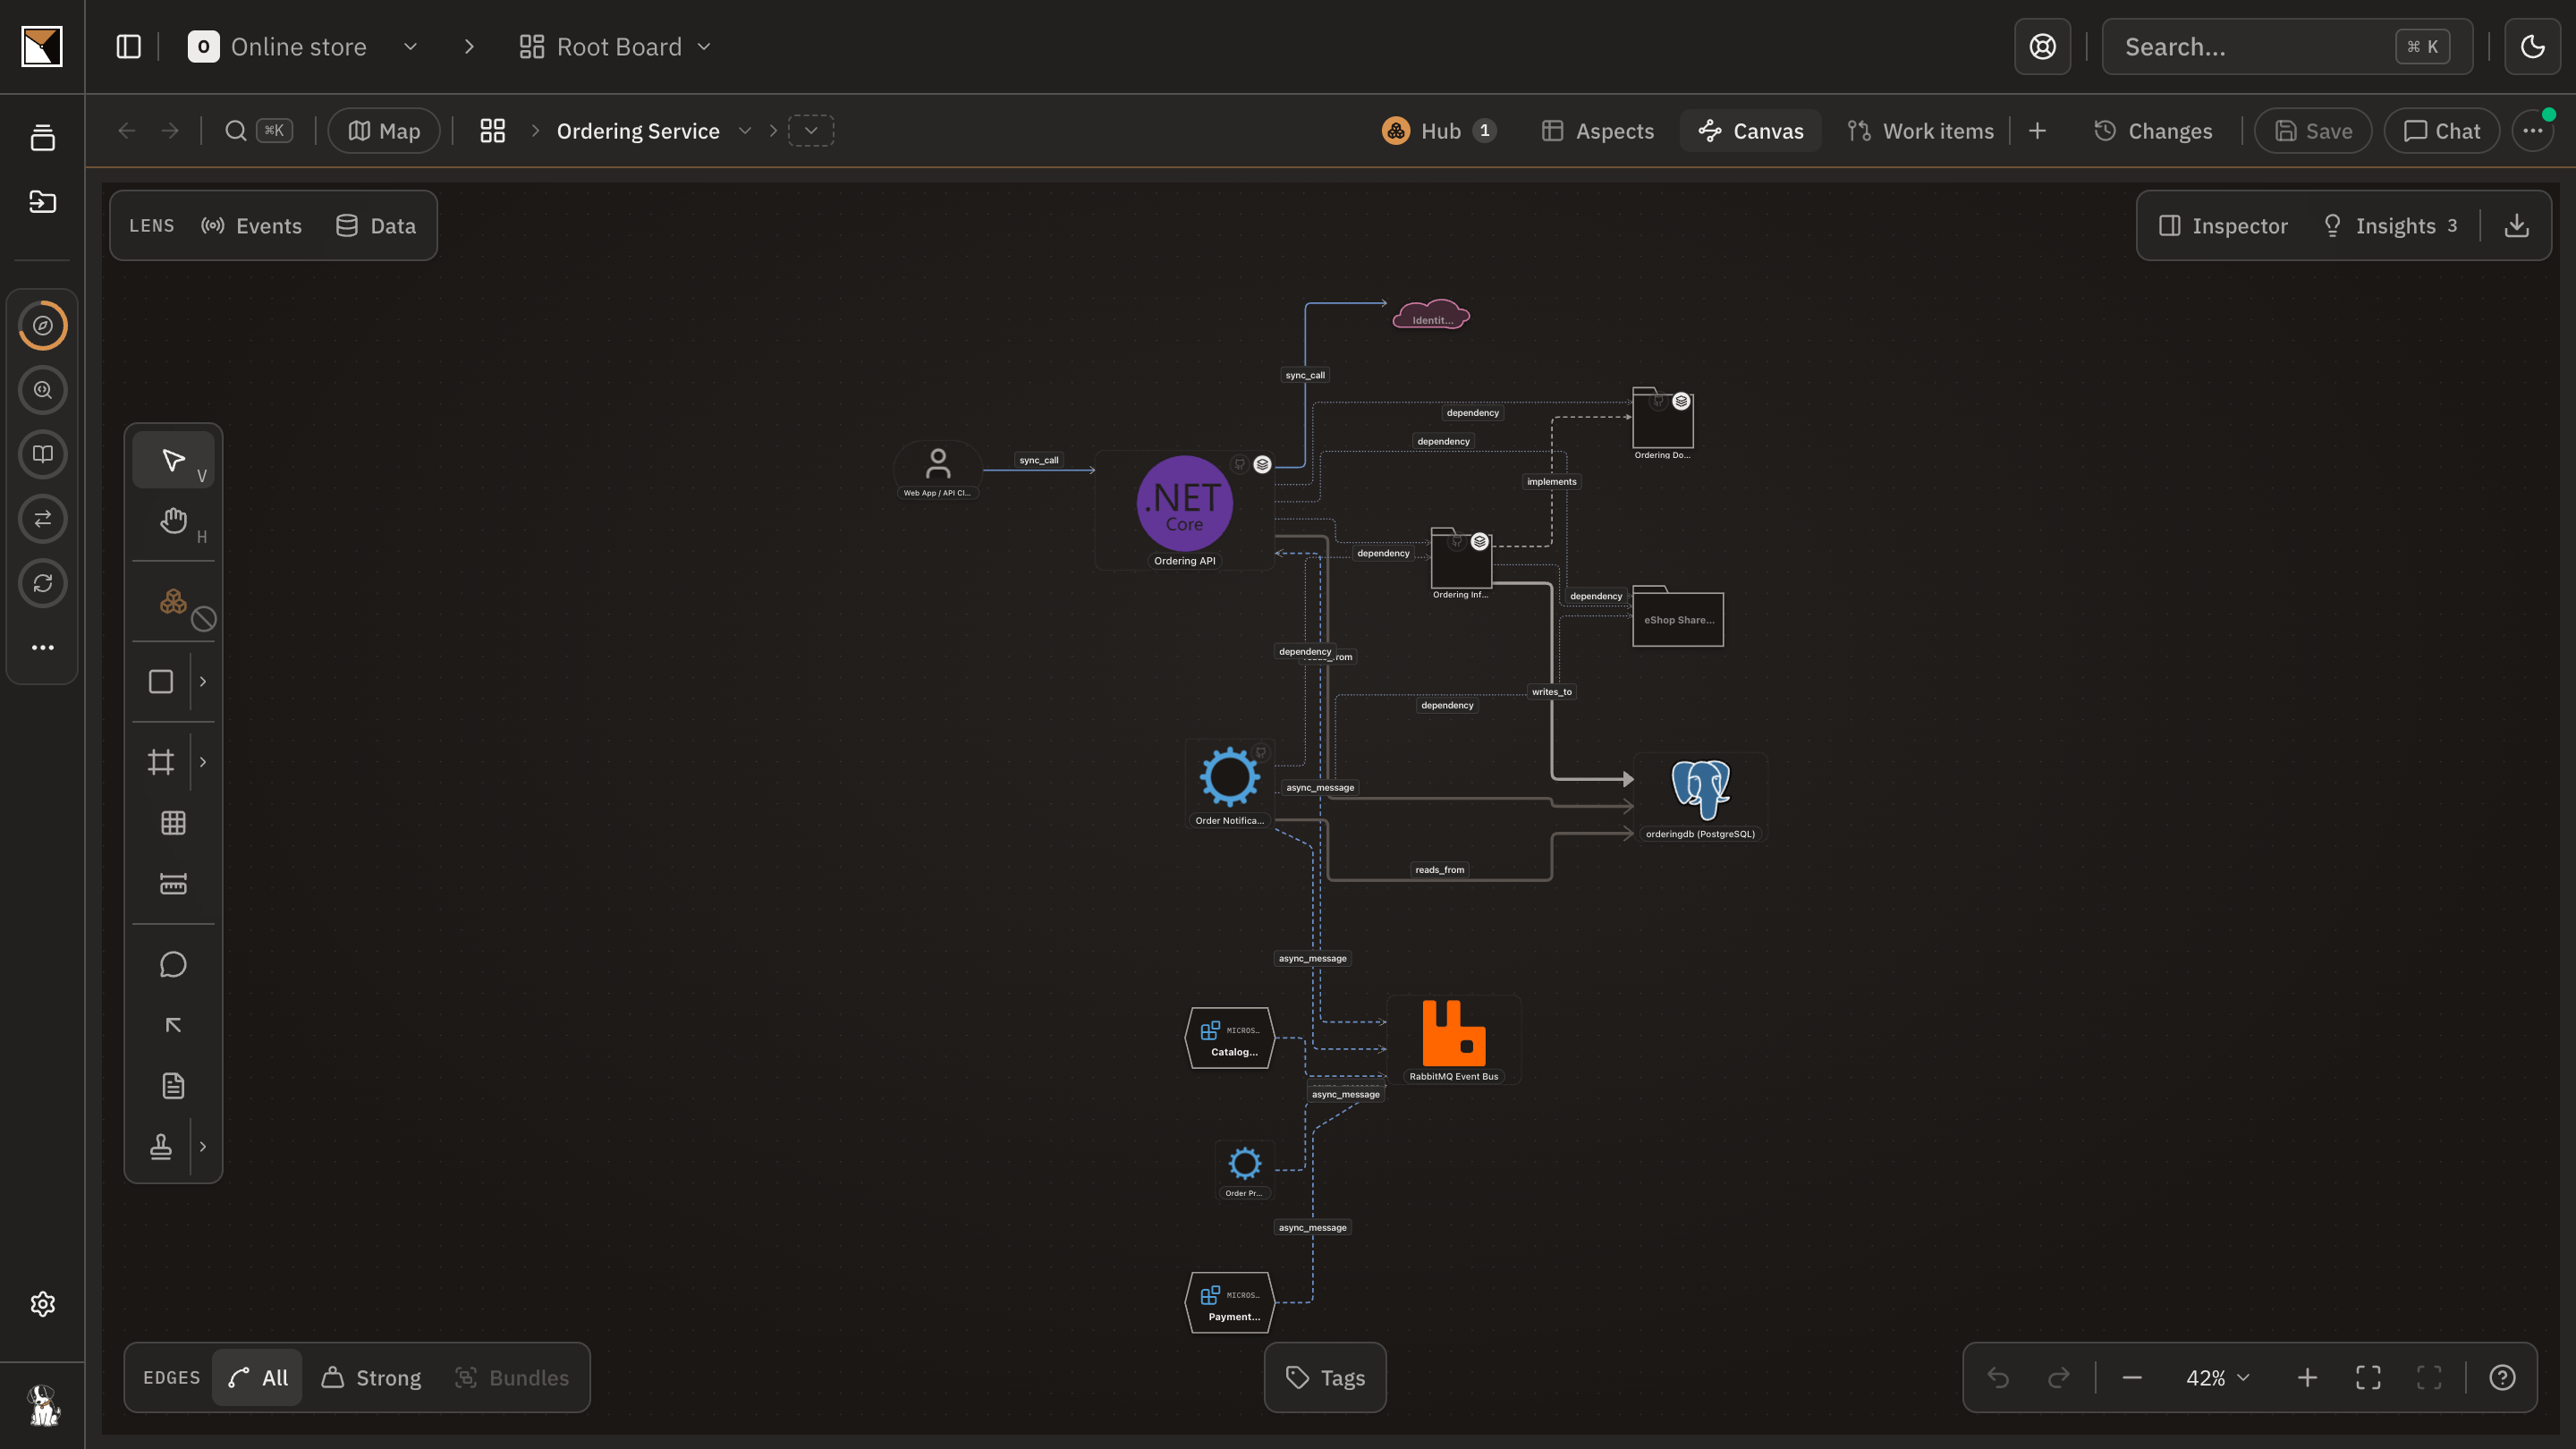Toggle the Tags filter
This screenshot has height=1449, width=2576.
pyautogui.click(x=1325, y=1378)
